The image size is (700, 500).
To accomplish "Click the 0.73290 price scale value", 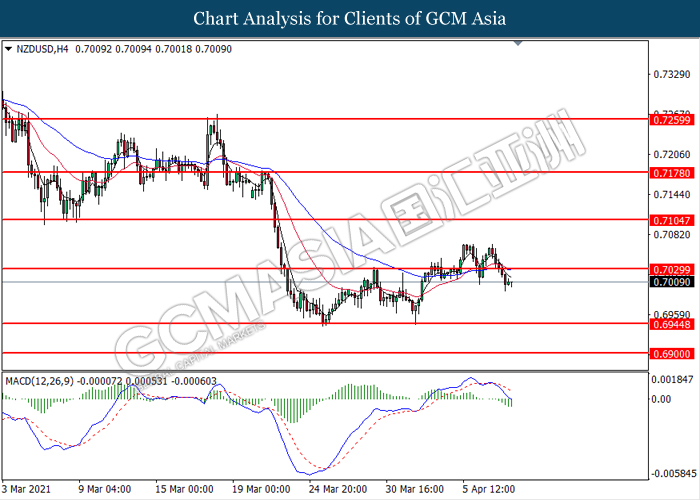I will (668, 74).
